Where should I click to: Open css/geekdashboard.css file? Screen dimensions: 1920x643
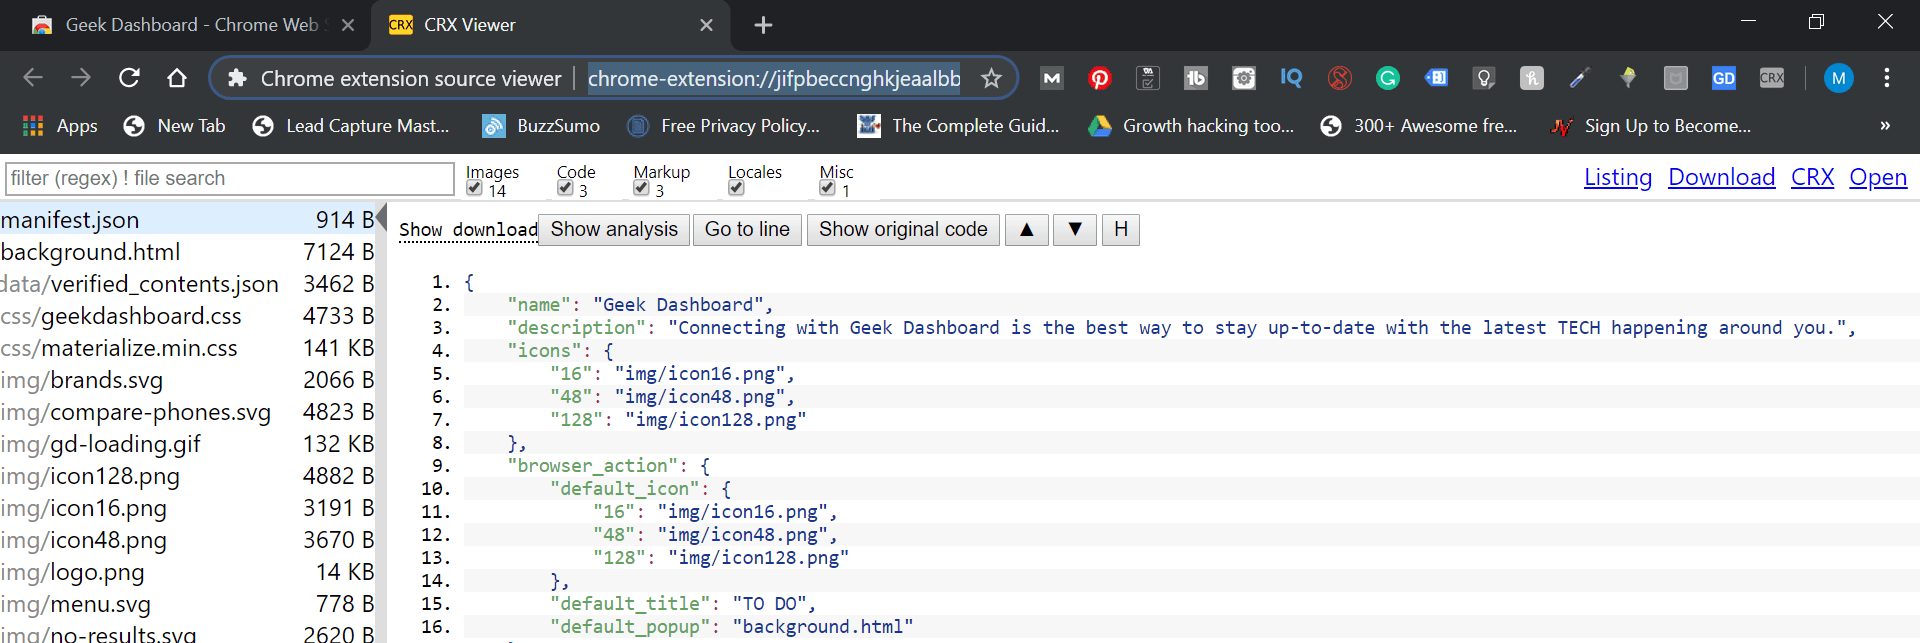pyautogui.click(x=187, y=316)
